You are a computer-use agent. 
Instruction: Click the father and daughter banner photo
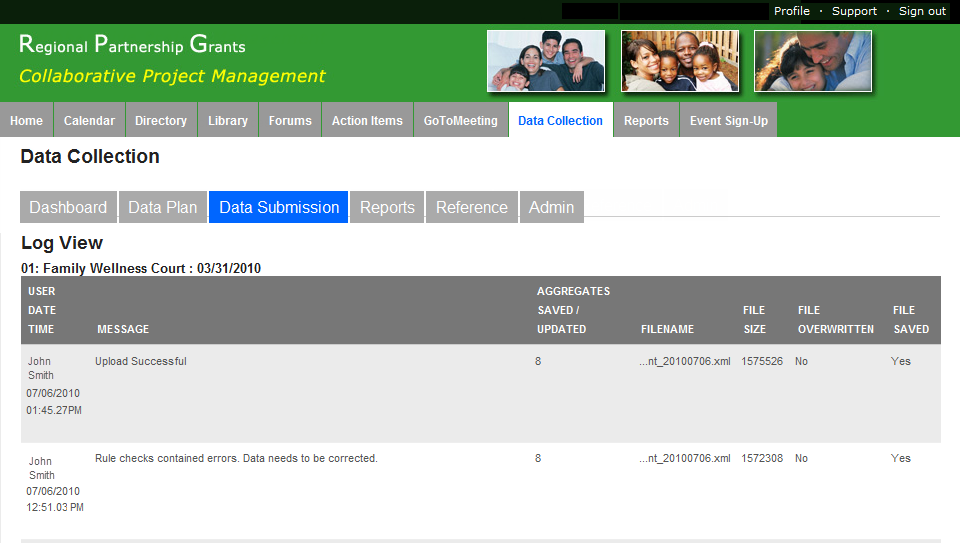[812, 61]
